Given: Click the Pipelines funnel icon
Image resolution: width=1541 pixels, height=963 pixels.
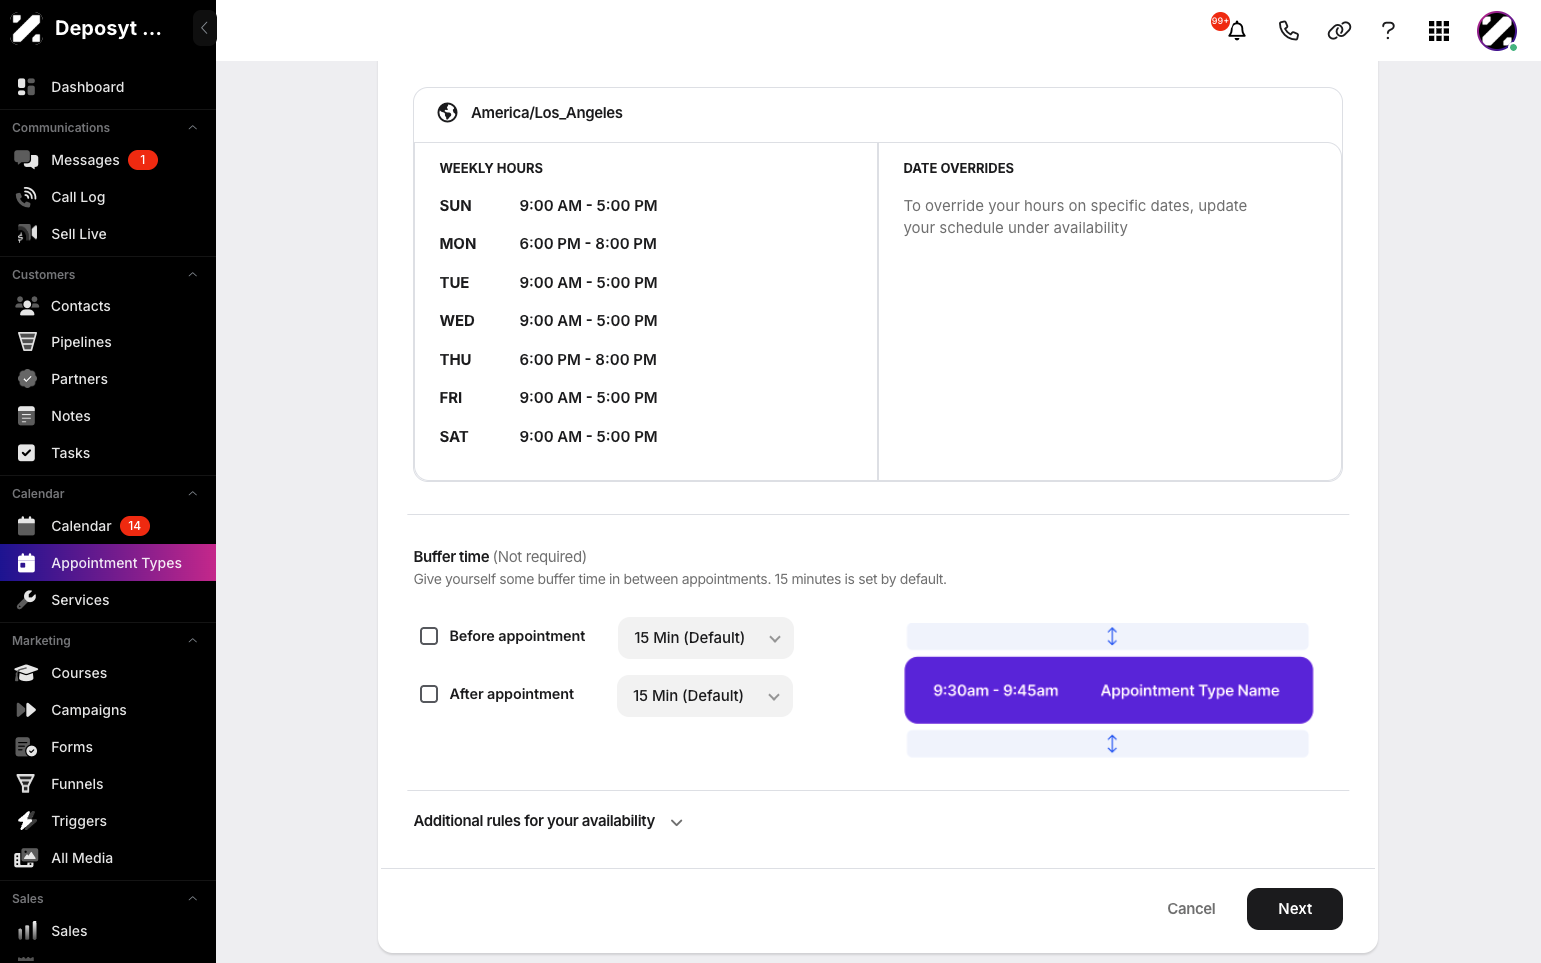Looking at the screenshot, I should [x=27, y=342].
